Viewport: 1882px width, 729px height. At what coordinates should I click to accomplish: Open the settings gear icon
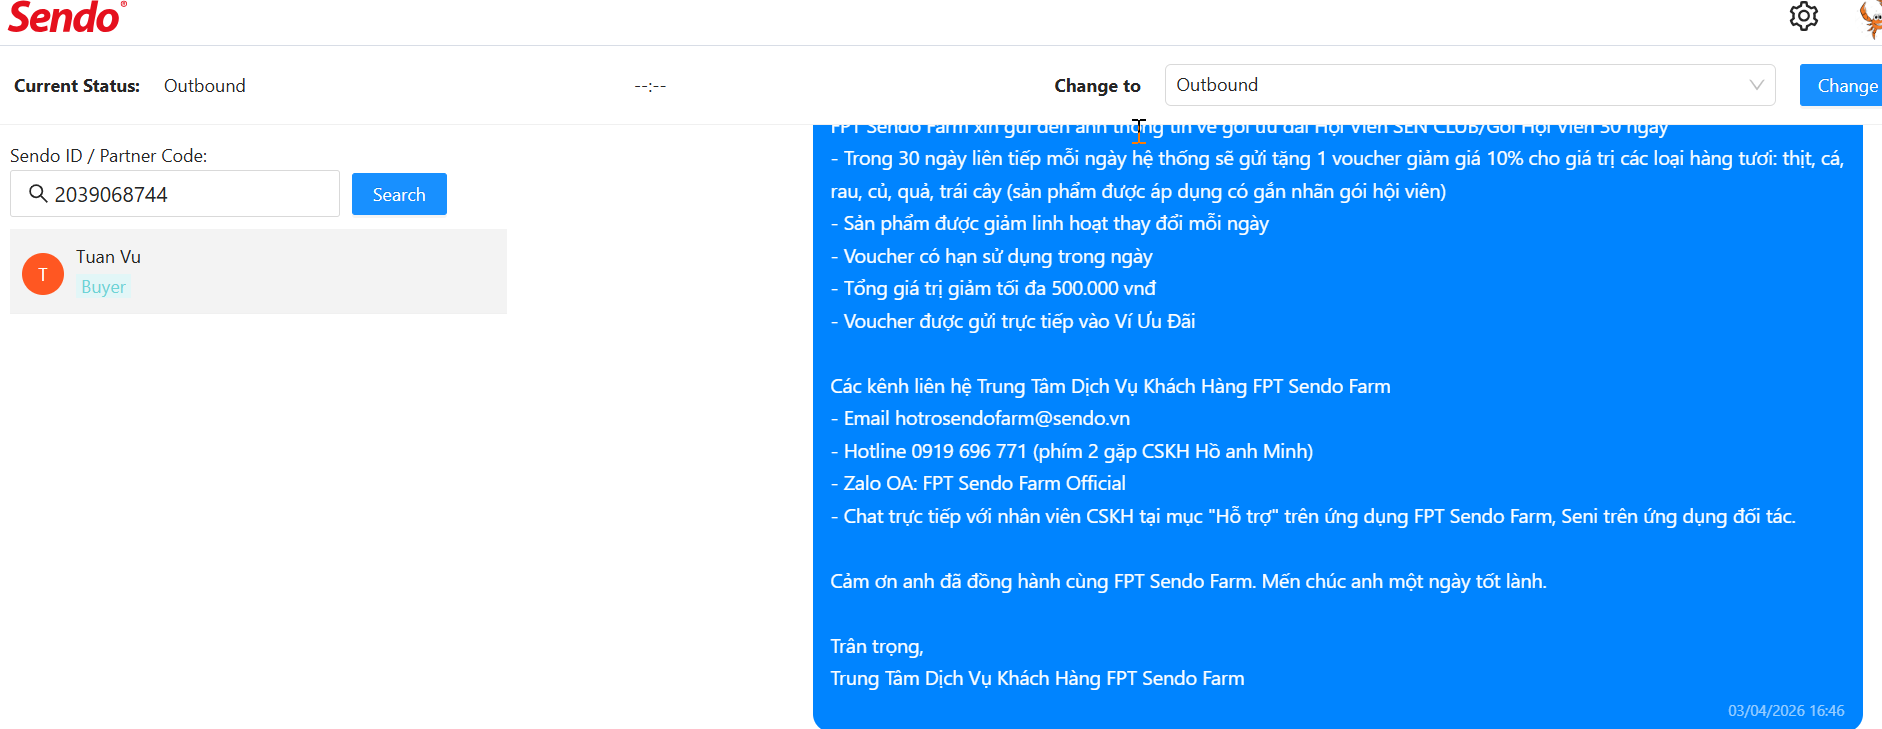tap(1804, 17)
